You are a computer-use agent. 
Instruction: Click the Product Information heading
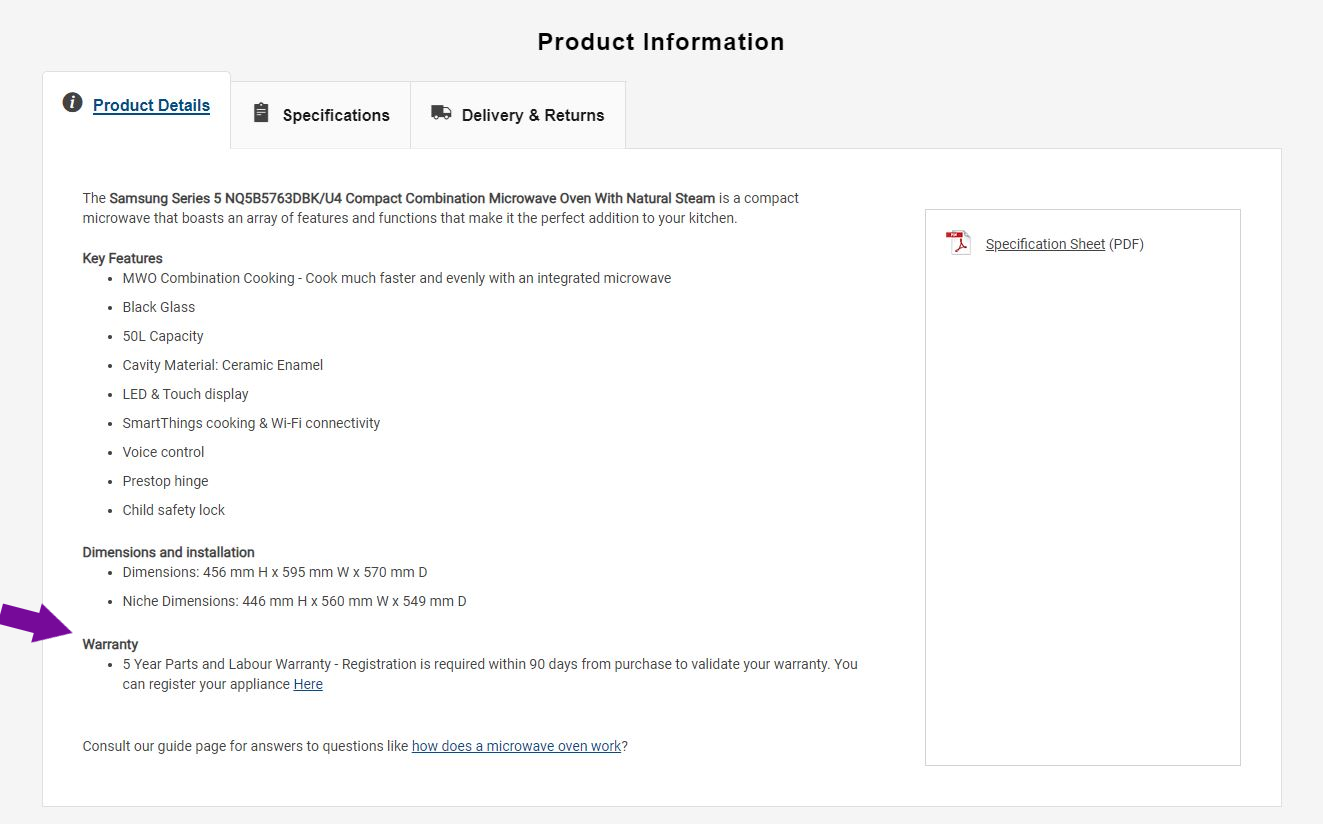pyautogui.click(x=661, y=42)
